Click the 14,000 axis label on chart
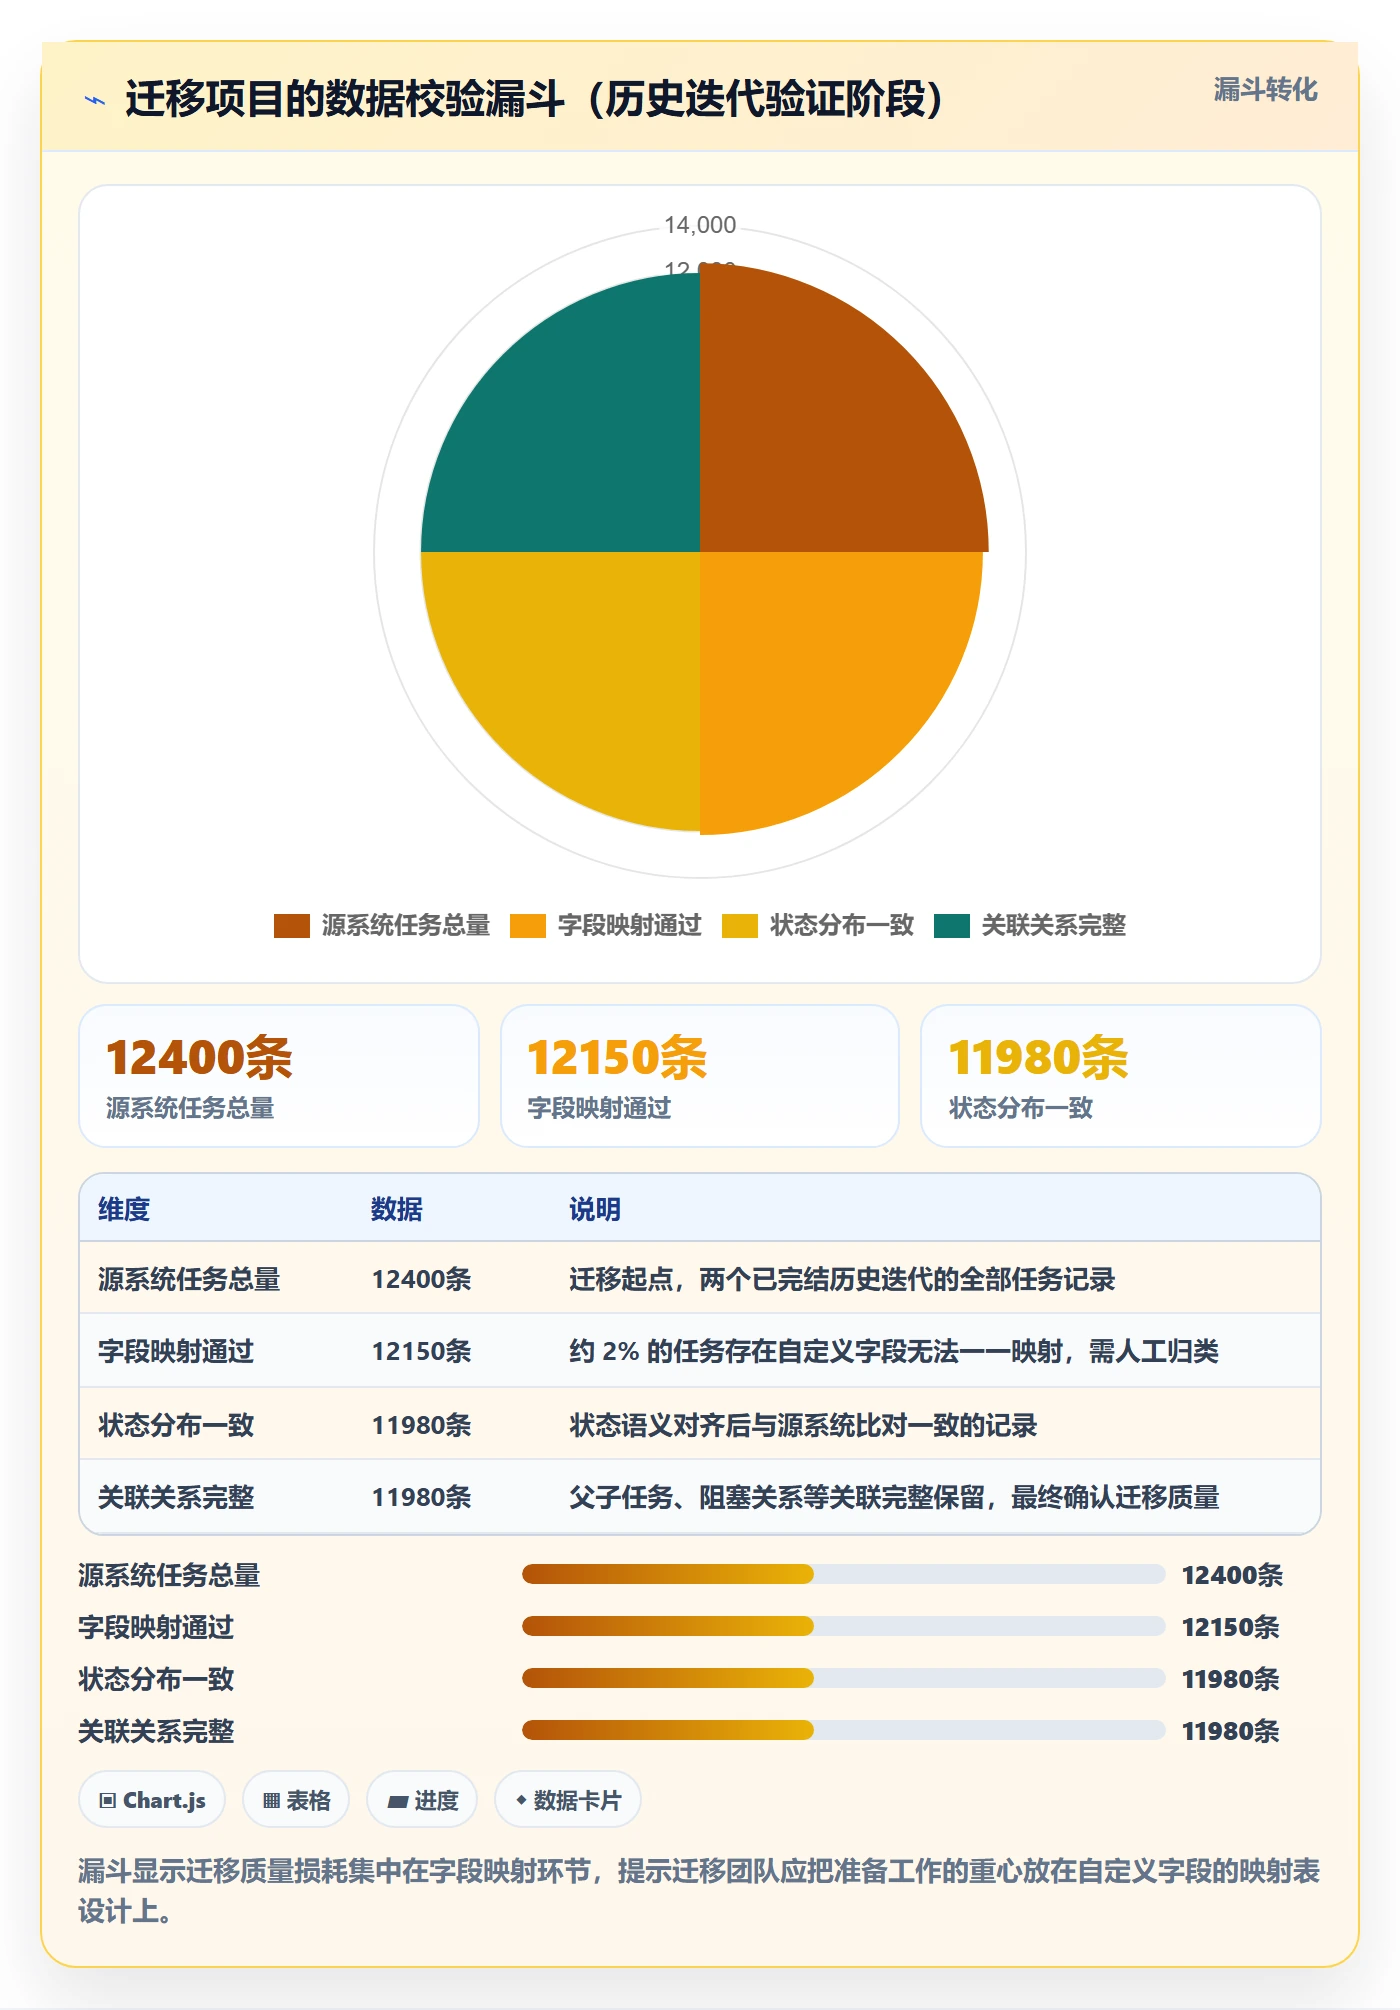This screenshot has width=1400, height=2010. (x=700, y=225)
